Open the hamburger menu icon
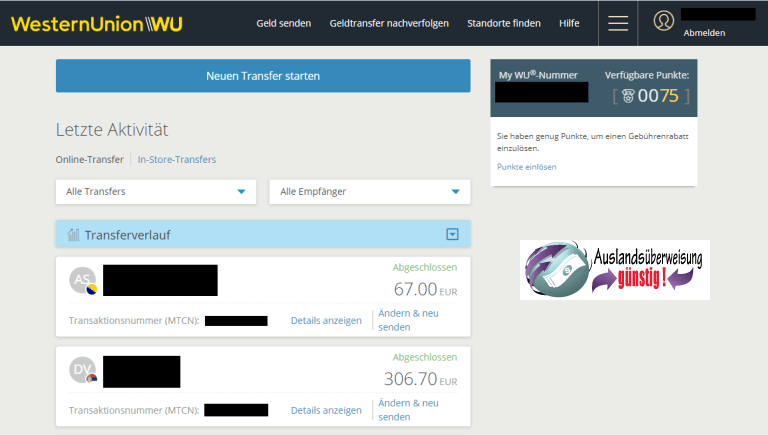The width and height of the screenshot is (768, 435). tap(618, 23)
